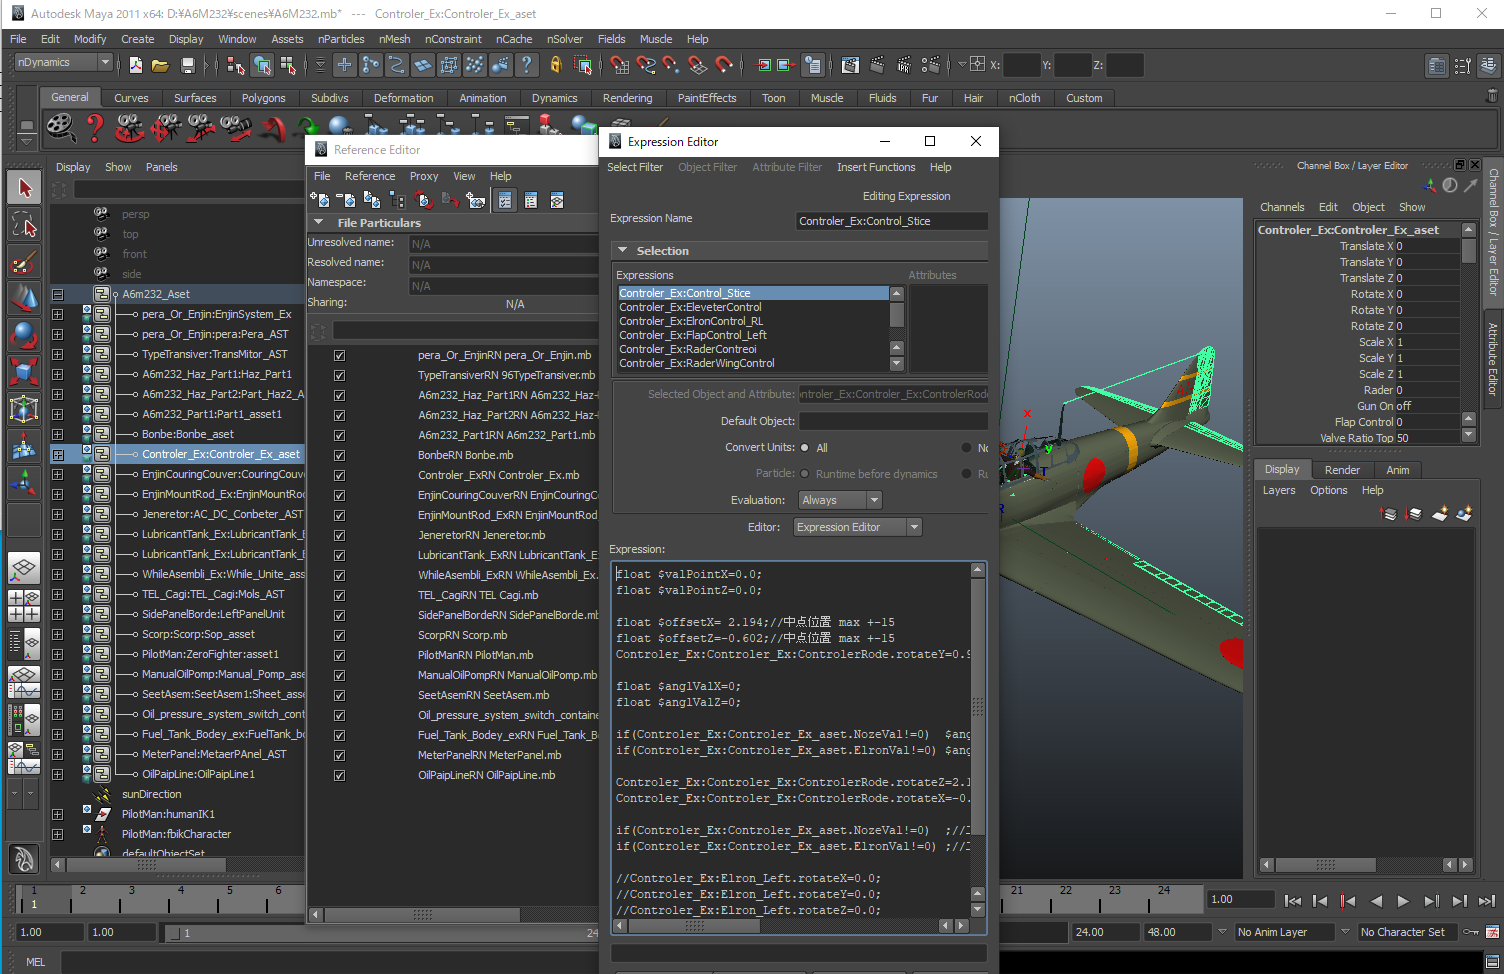The image size is (1504, 974).
Task: Toggle OilPaipLineRN reference checkbox
Action: coord(339,775)
